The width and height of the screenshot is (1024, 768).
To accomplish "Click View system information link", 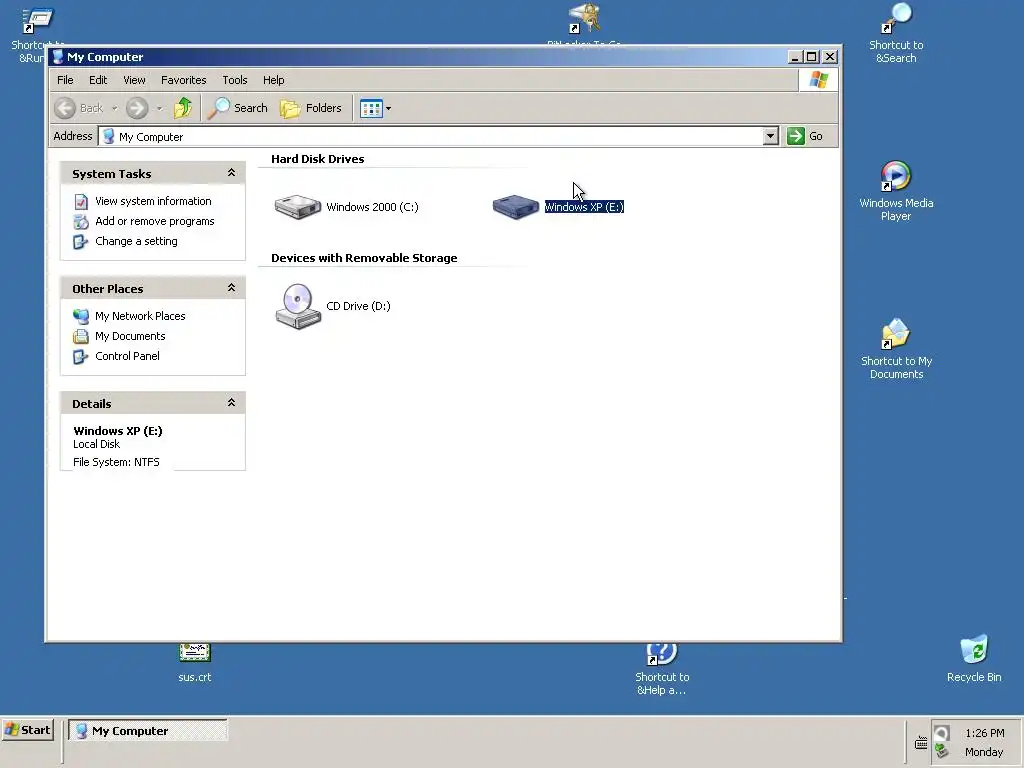I will click(x=153, y=201).
